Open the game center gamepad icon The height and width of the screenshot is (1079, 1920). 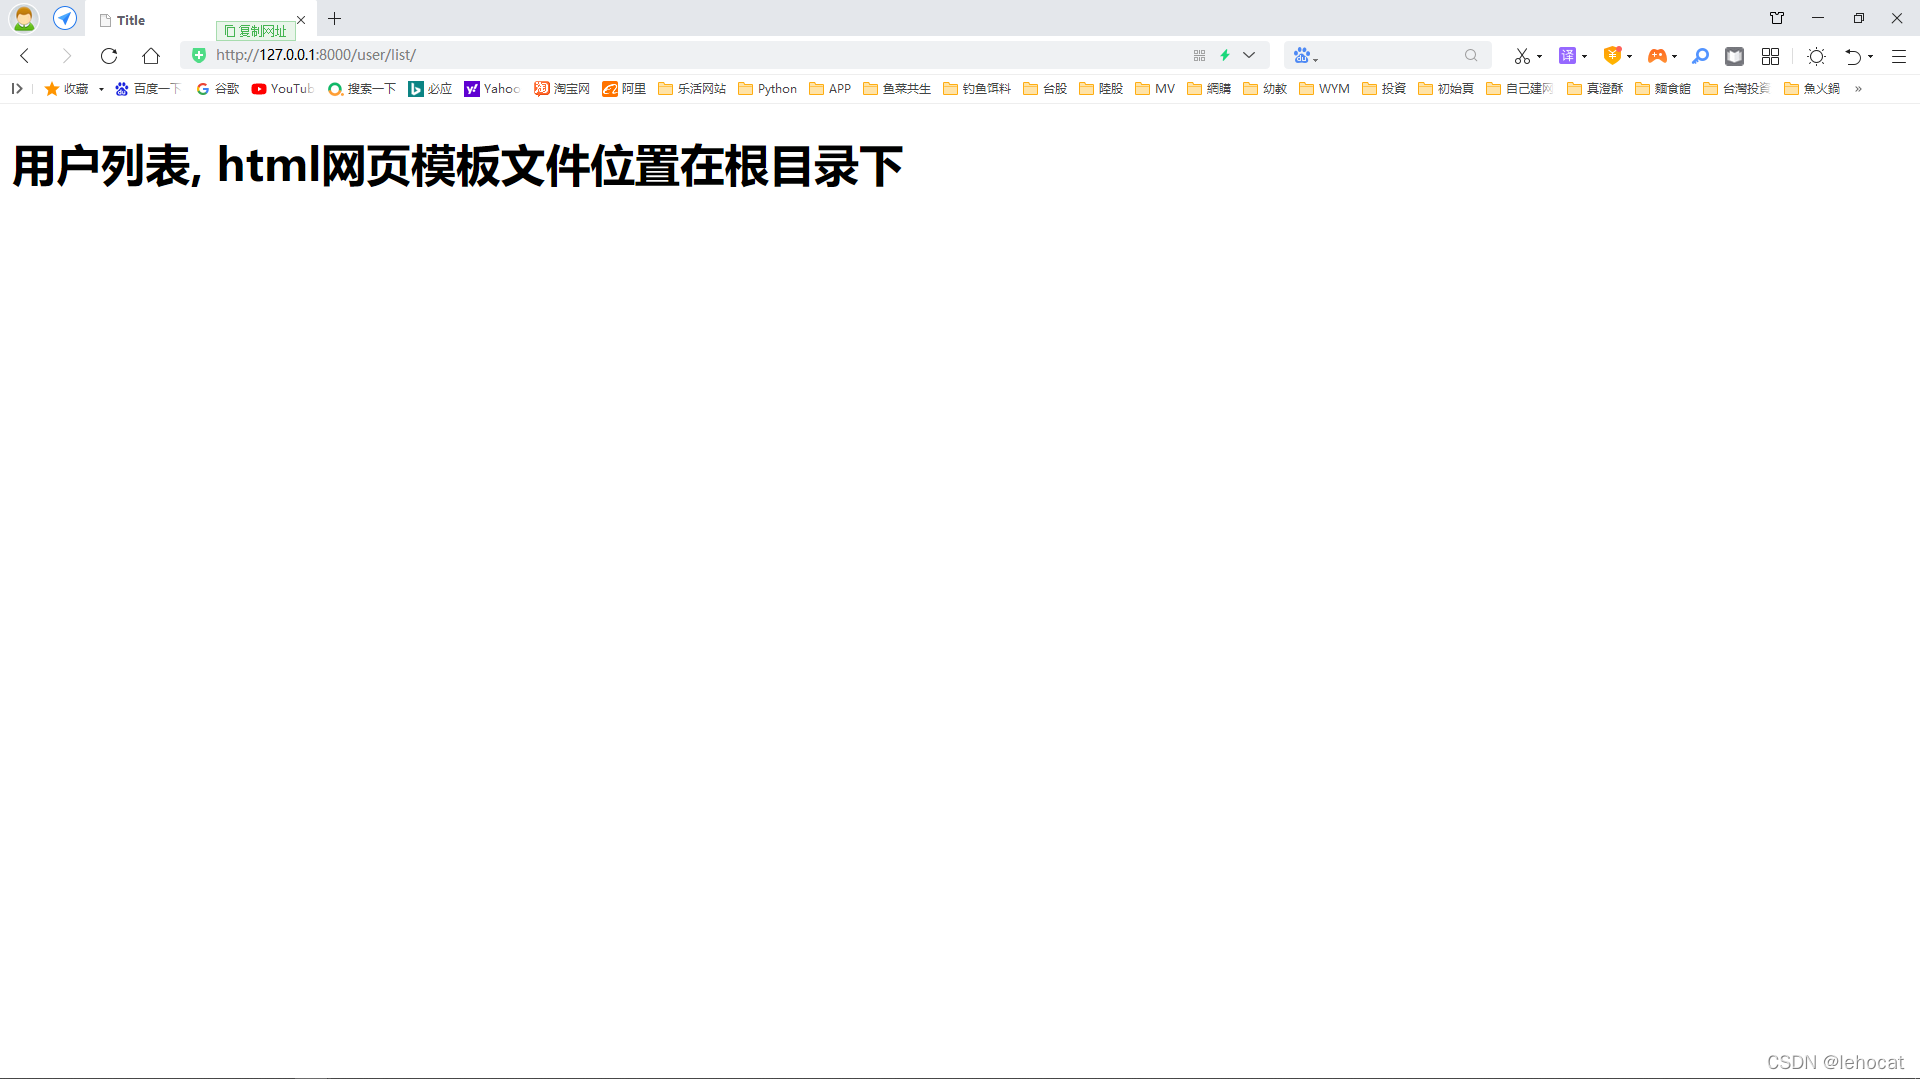pos(1659,55)
